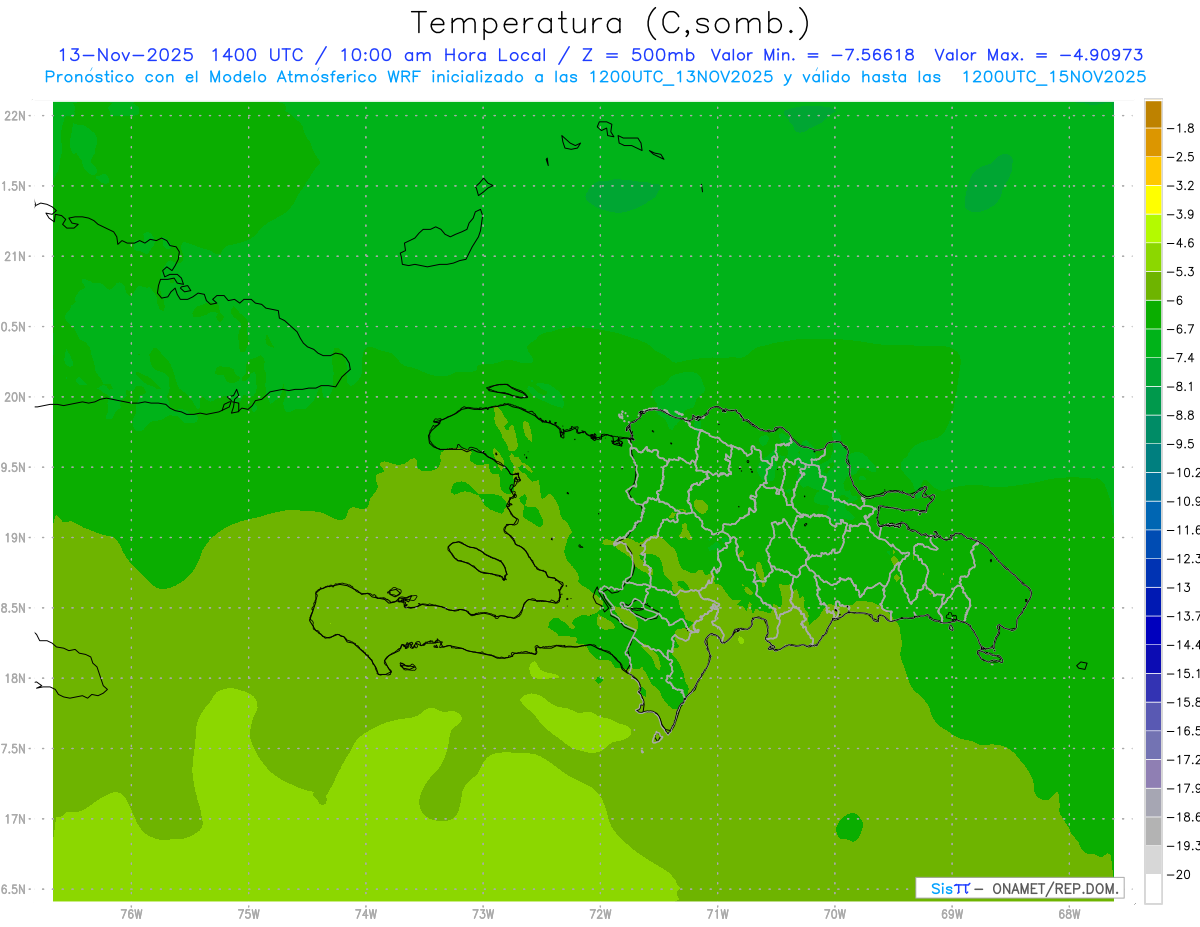The width and height of the screenshot is (1200, 927).
Task: Click the white swatch below -20
Action: click(1153, 889)
